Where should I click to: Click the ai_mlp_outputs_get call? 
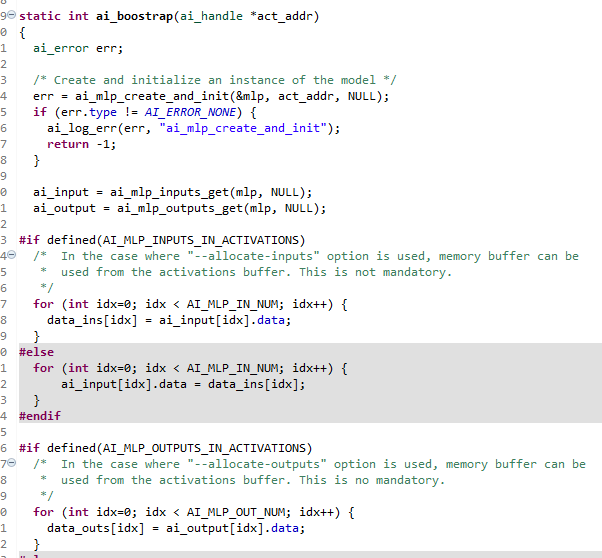tap(180, 209)
